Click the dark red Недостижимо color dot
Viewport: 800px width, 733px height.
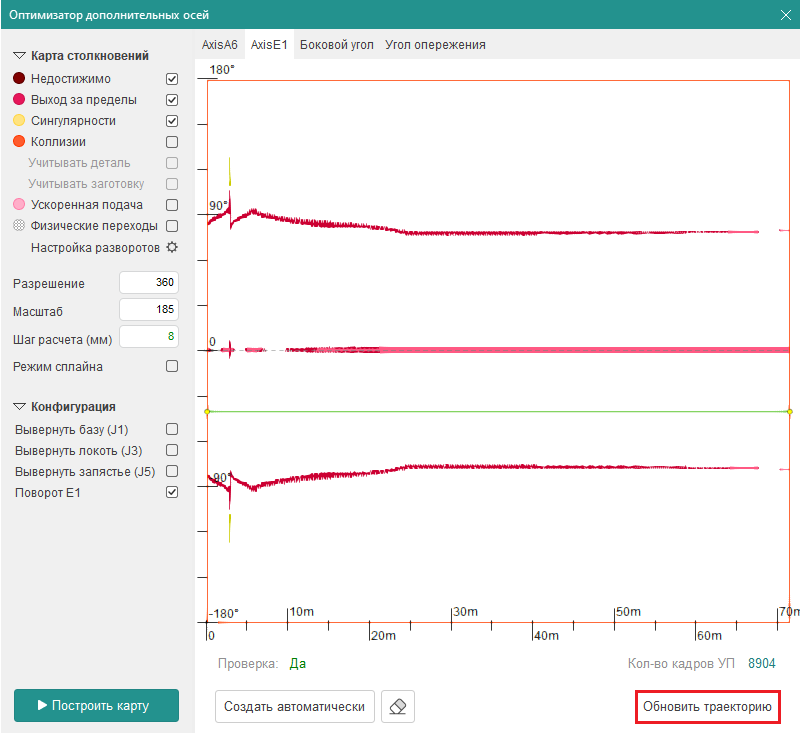tap(19, 79)
